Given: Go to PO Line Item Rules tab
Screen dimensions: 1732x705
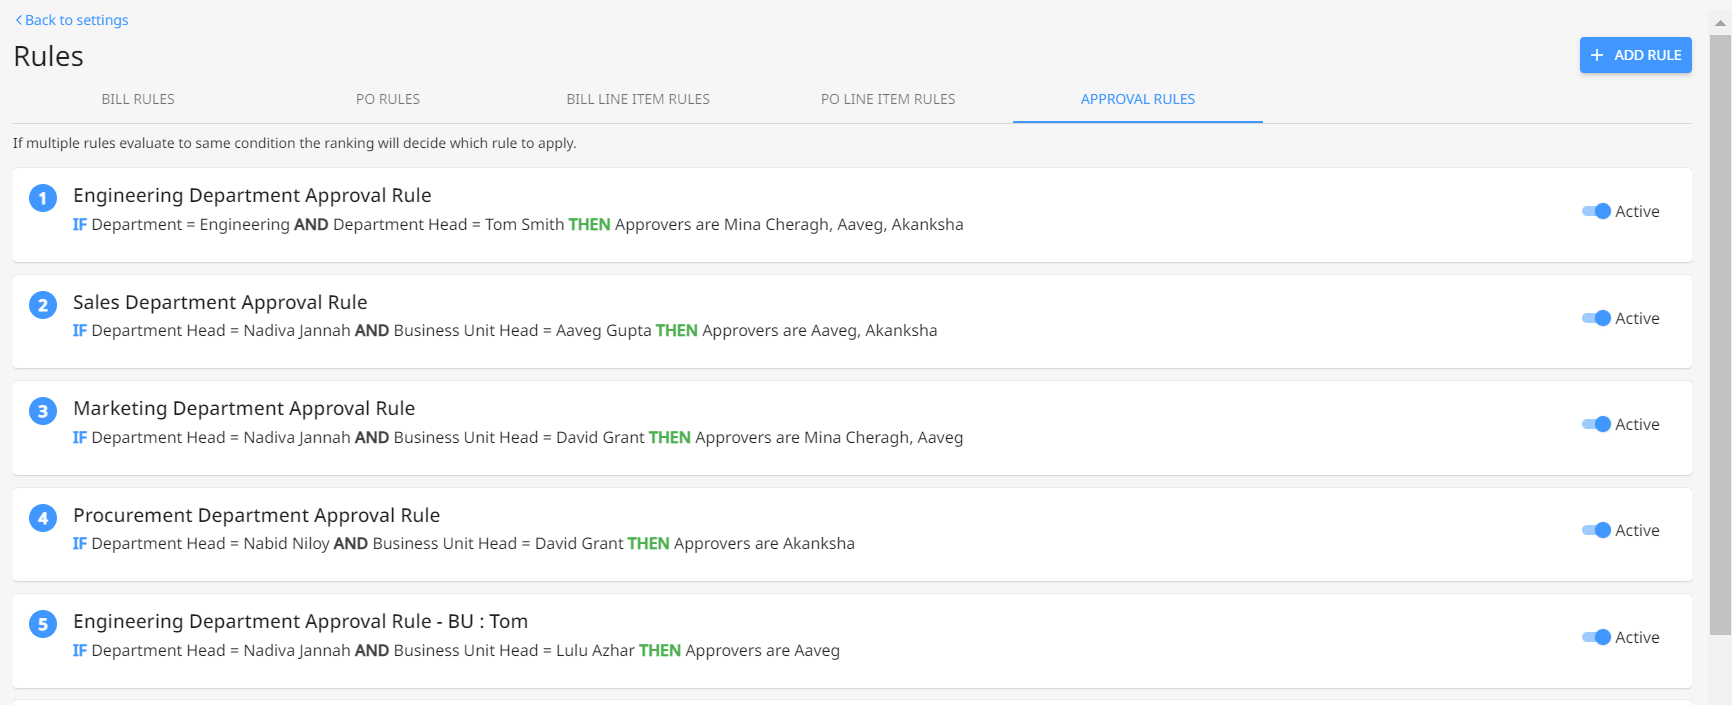Looking at the screenshot, I should 888,99.
